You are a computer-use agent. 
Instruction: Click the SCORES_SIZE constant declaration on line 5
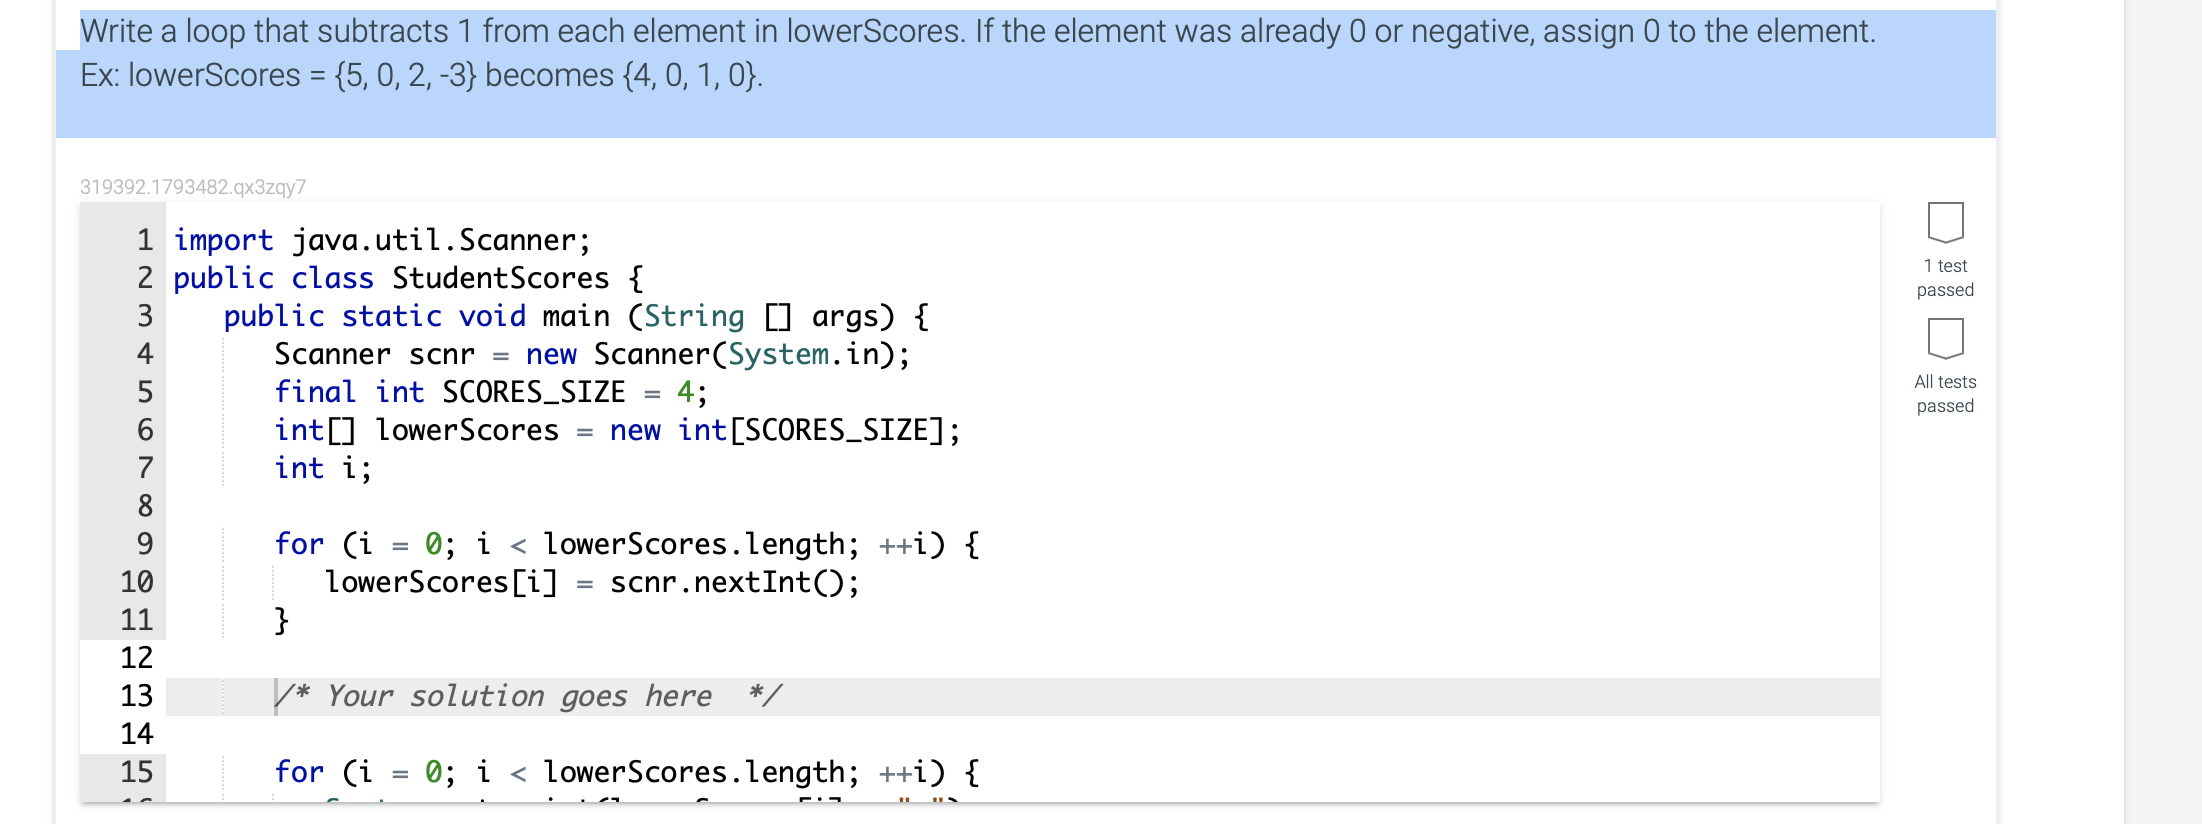487,391
